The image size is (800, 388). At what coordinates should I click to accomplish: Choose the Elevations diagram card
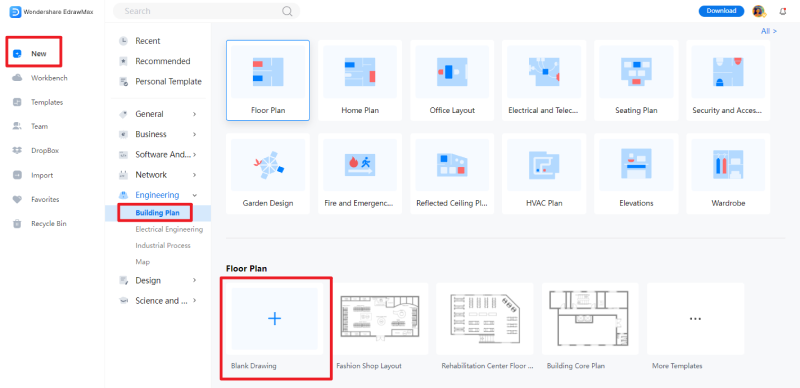636,174
